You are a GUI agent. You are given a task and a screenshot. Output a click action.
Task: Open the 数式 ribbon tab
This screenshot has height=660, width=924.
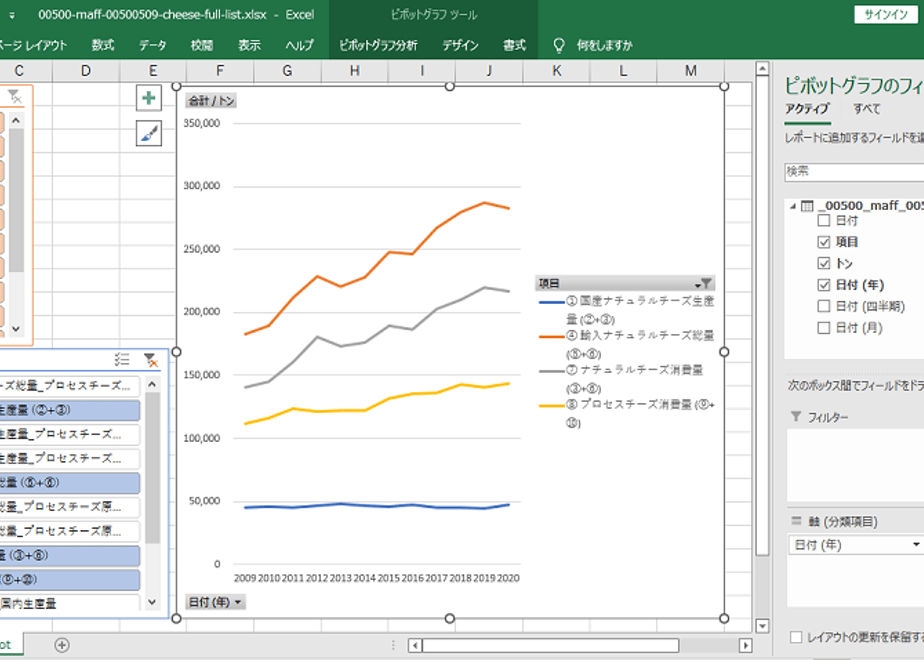coord(103,45)
